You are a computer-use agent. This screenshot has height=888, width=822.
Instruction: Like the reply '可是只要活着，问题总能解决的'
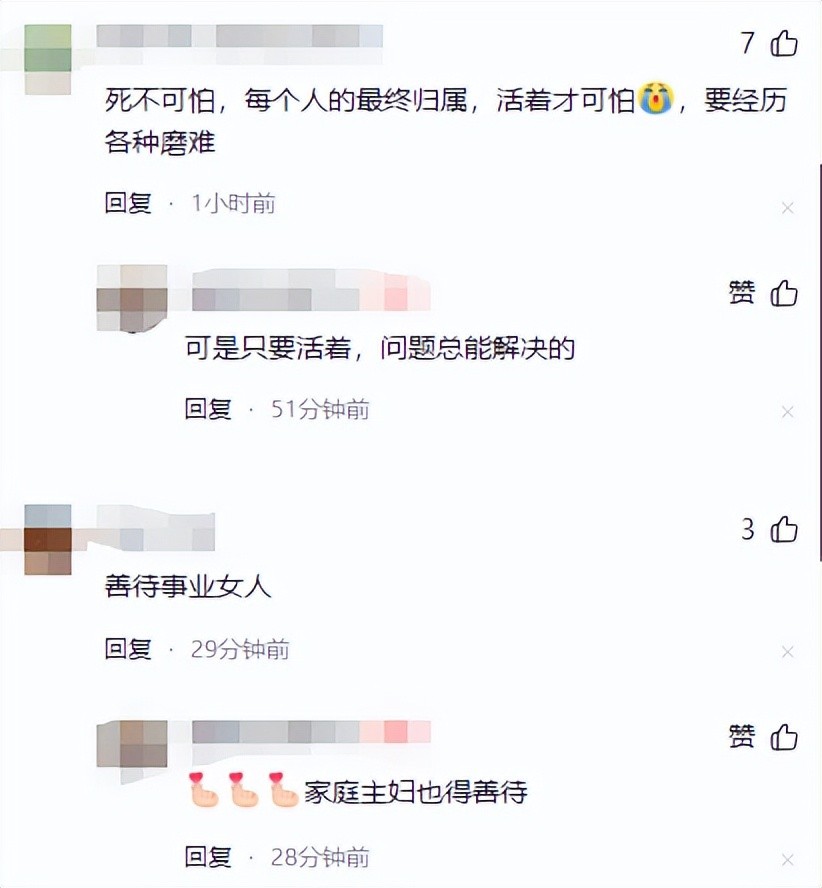[x=783, y=293]
